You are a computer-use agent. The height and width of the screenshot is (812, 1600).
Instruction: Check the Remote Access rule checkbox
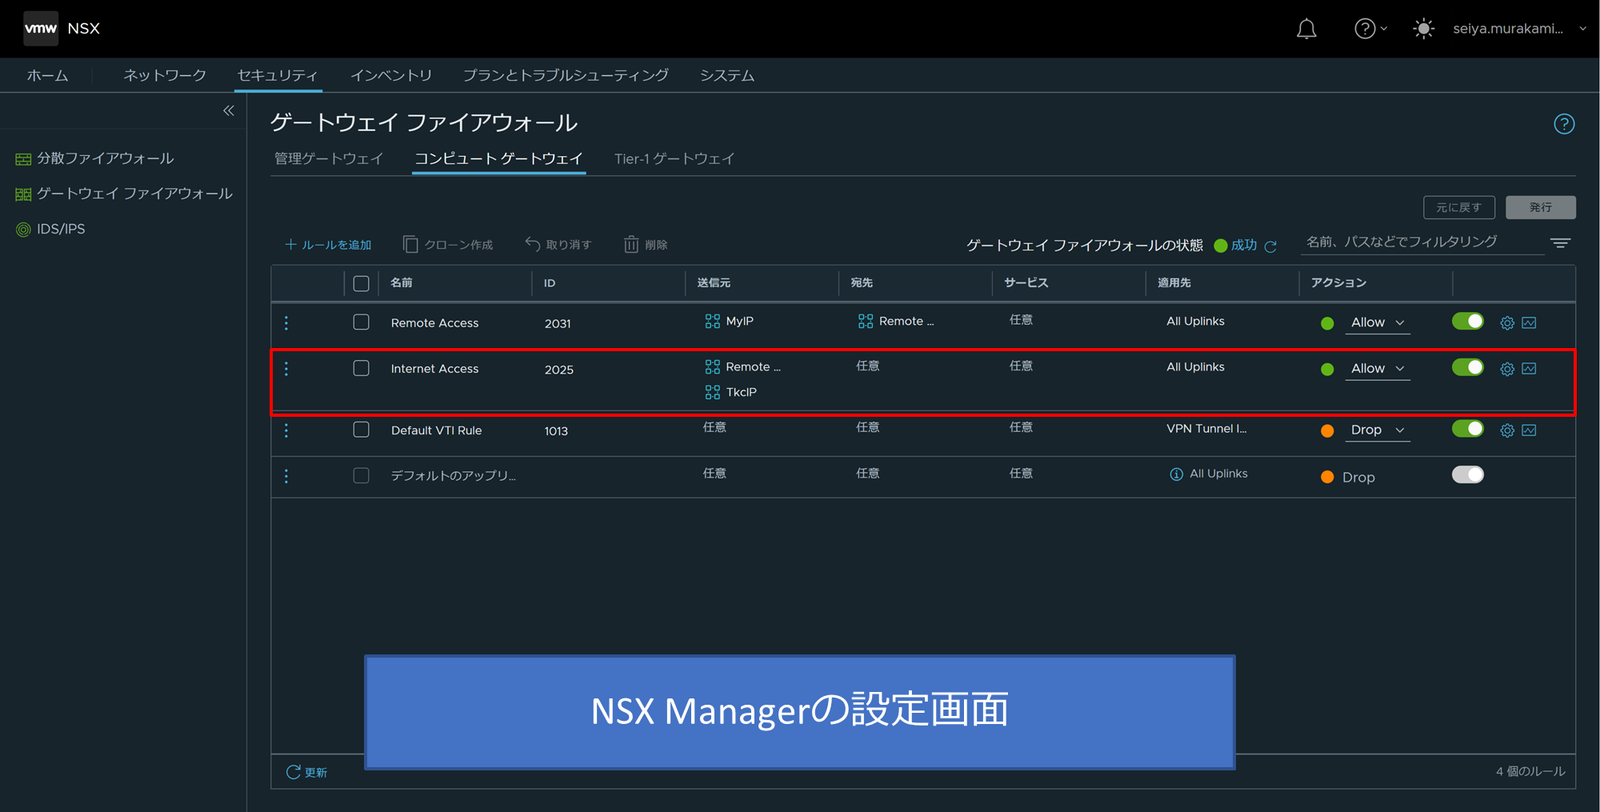coord(361,322)
